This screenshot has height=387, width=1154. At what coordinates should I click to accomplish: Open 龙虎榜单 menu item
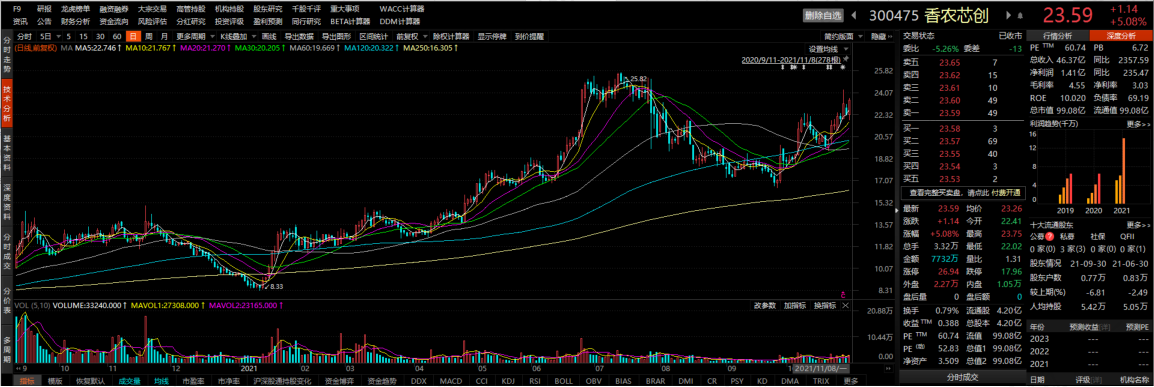[76, 10]
